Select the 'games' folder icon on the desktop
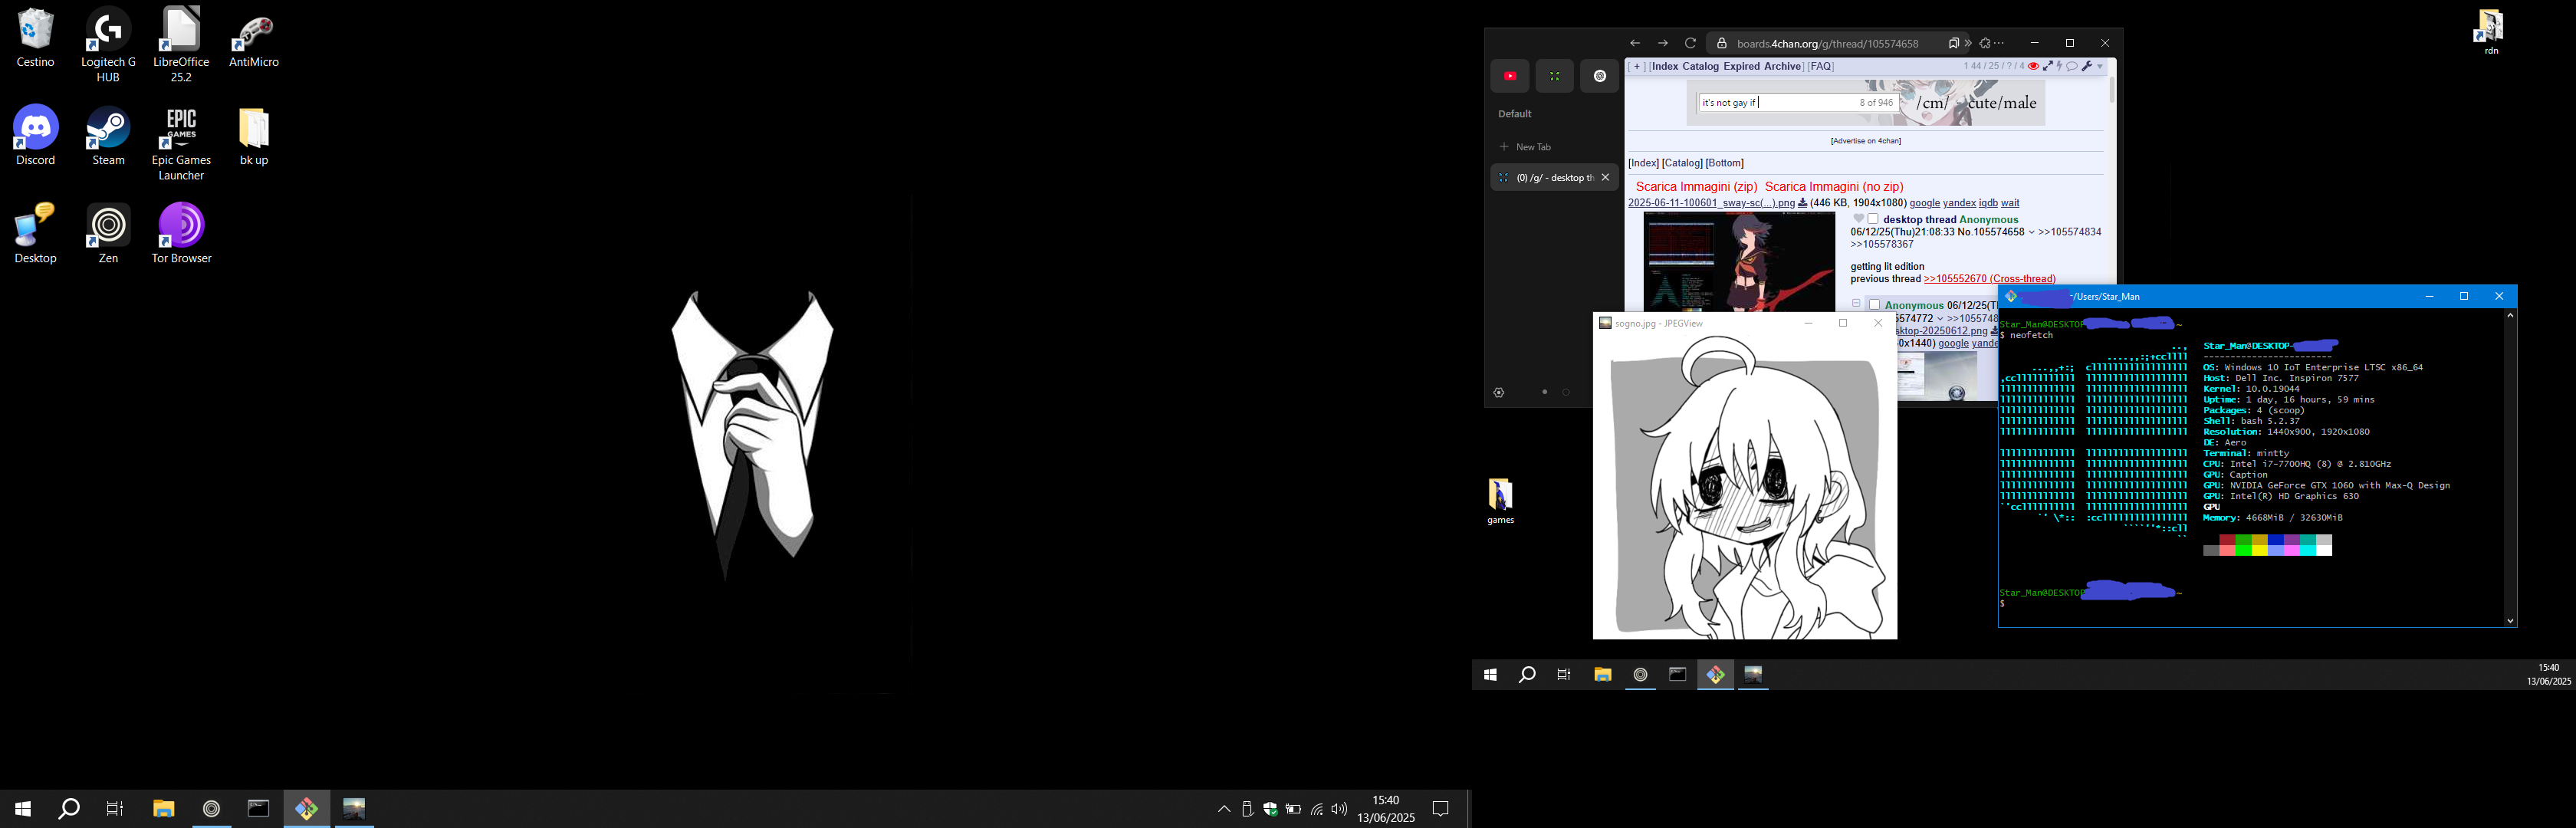Image resolution: width=2576 pixels, height=828 pixels. pos(1500,501)
